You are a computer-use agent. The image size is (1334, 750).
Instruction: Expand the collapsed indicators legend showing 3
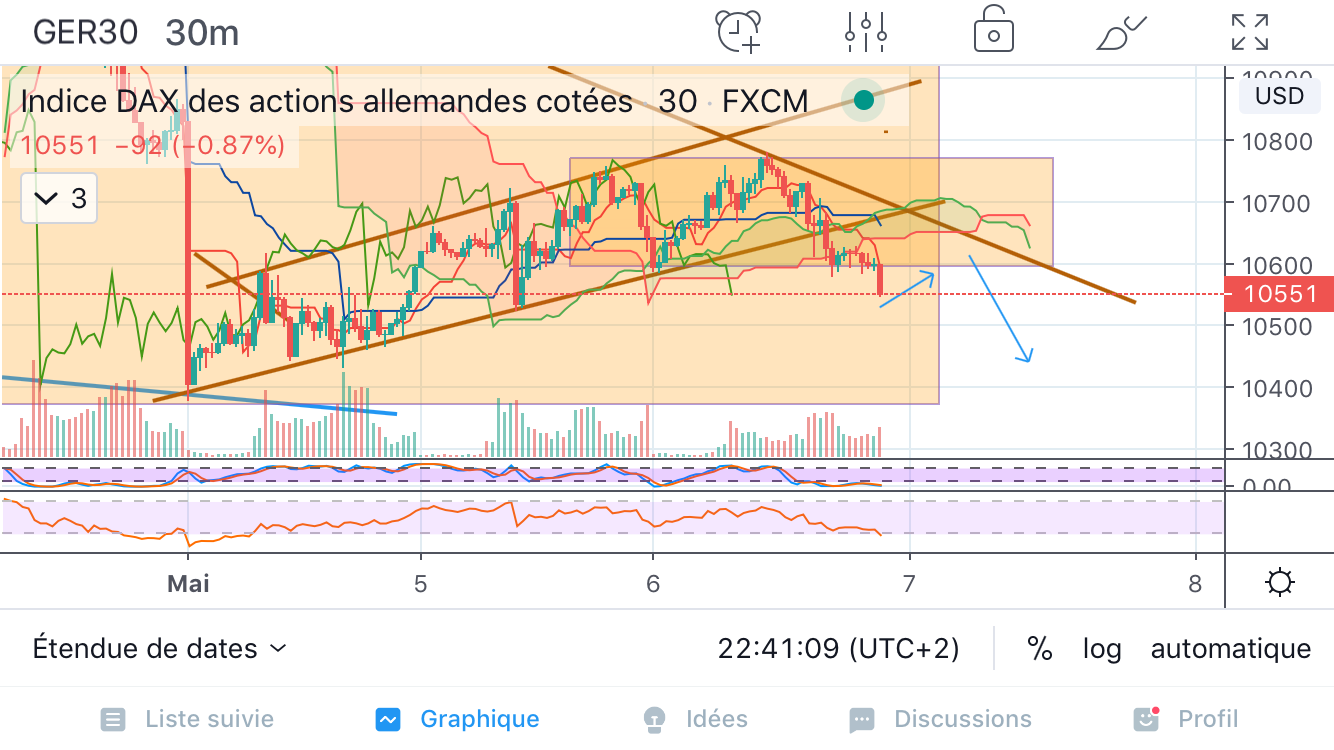coord(60,199)
